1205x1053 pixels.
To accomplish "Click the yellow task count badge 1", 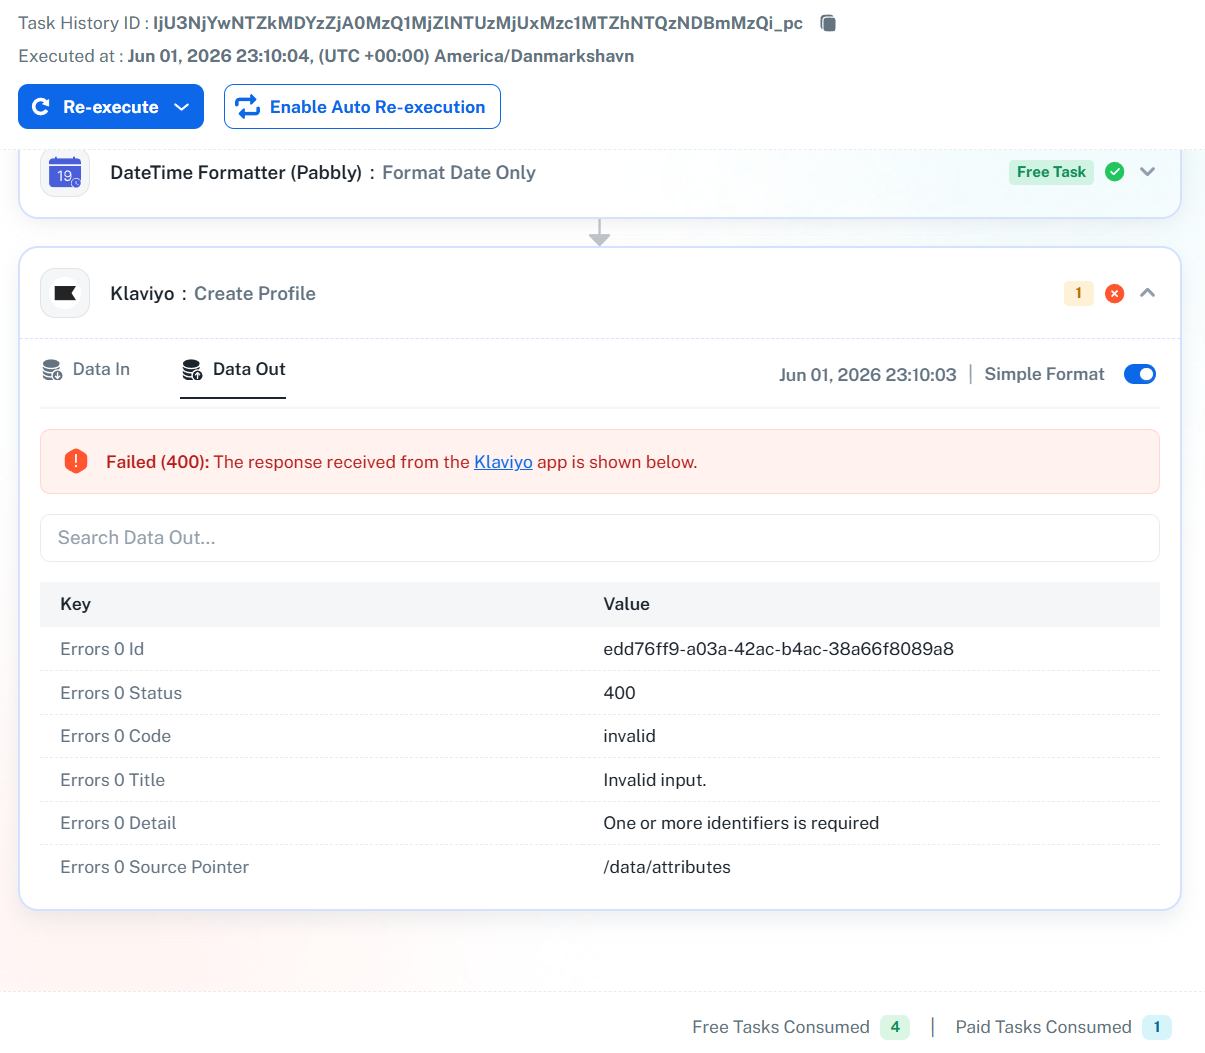I will [1078, 293].
